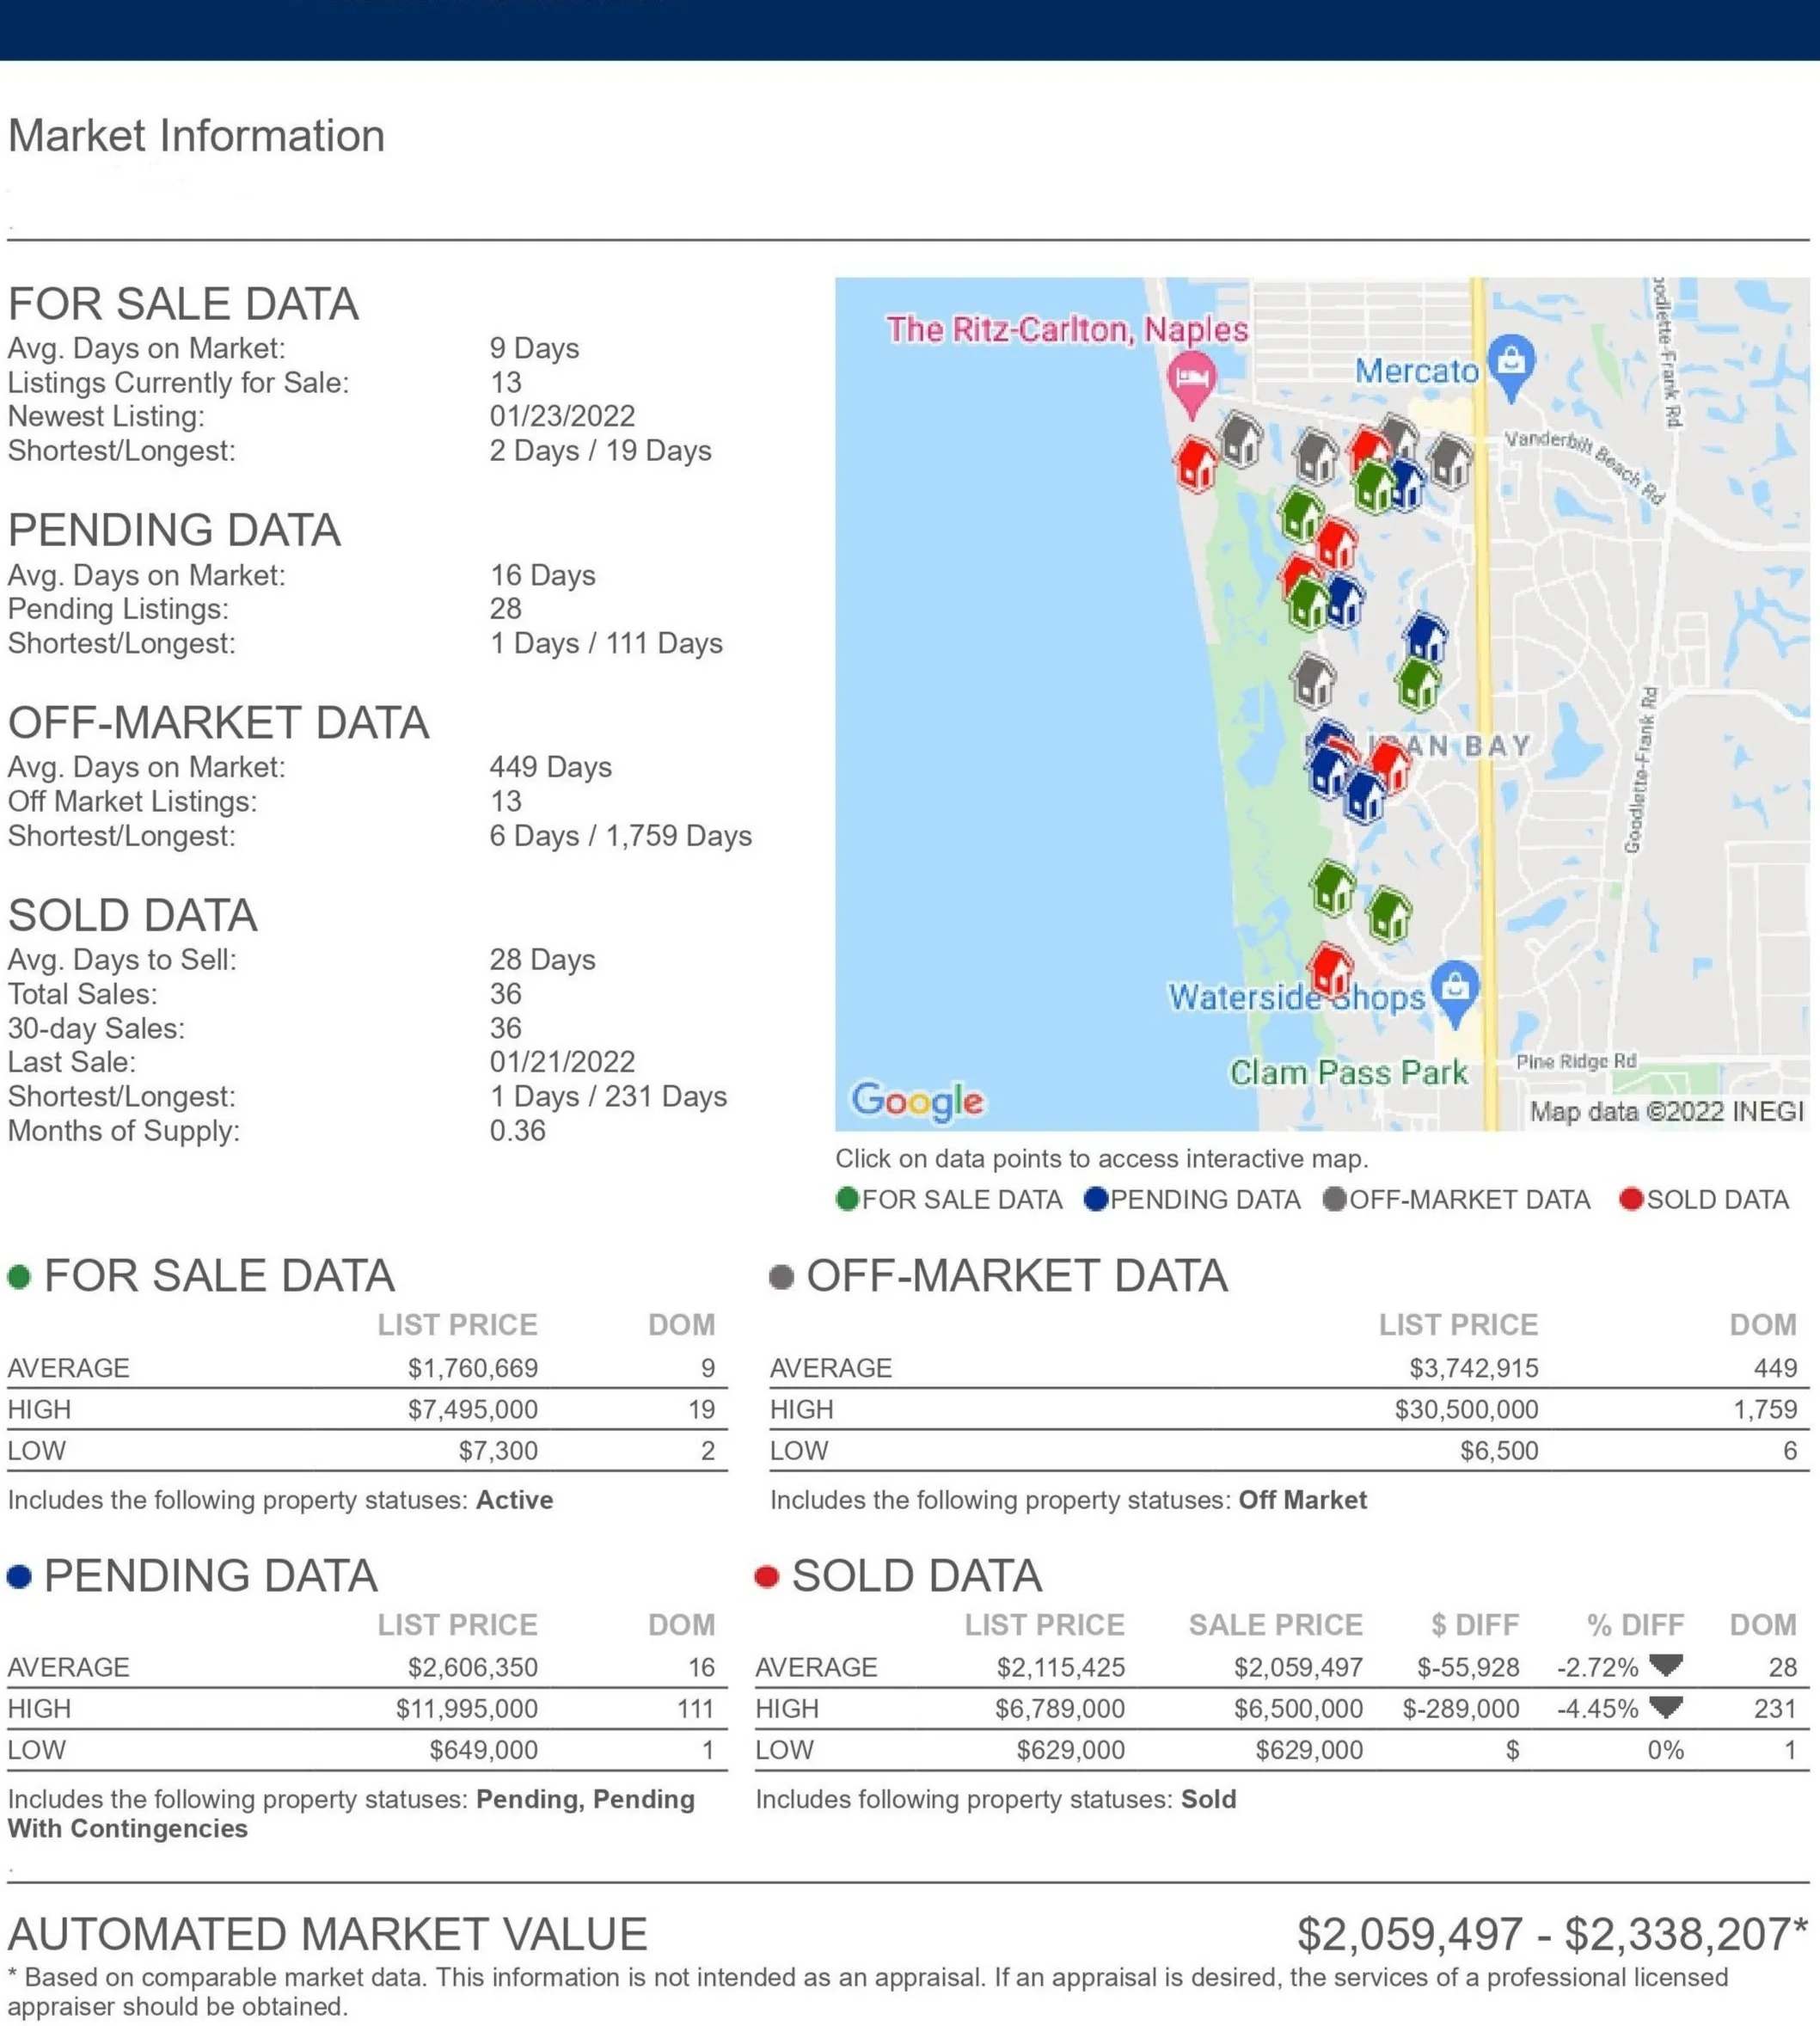The image size is (1820, 2026).
Task: Click down arrow next to -2.72% difference
Action: click(1666, 1665)
